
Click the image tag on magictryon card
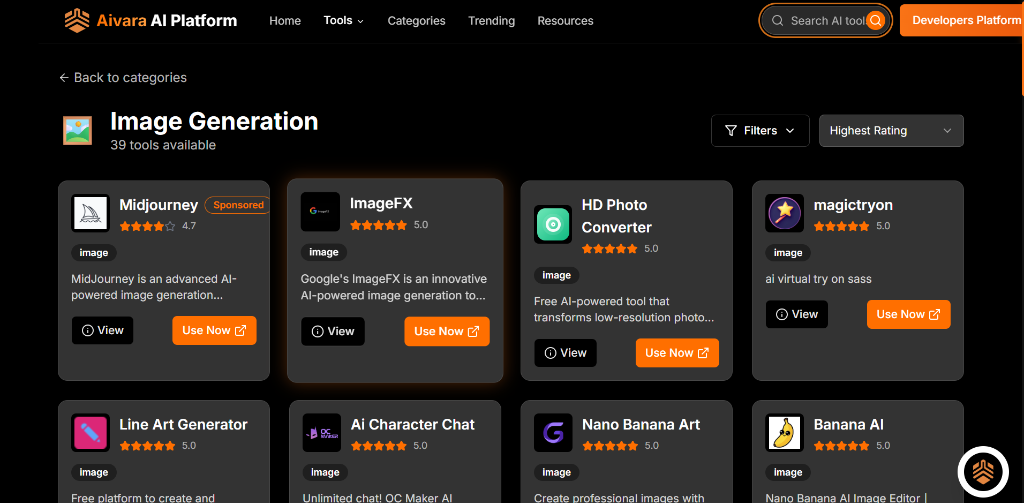click(788, 253)
